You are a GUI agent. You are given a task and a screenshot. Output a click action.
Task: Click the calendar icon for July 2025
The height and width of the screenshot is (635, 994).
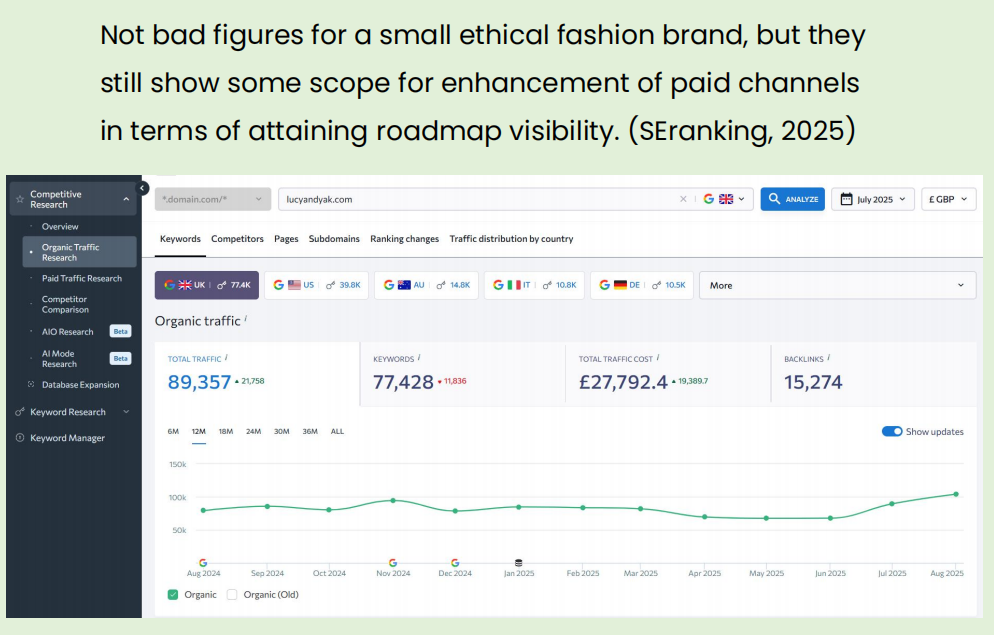click(x=846, y=199)
